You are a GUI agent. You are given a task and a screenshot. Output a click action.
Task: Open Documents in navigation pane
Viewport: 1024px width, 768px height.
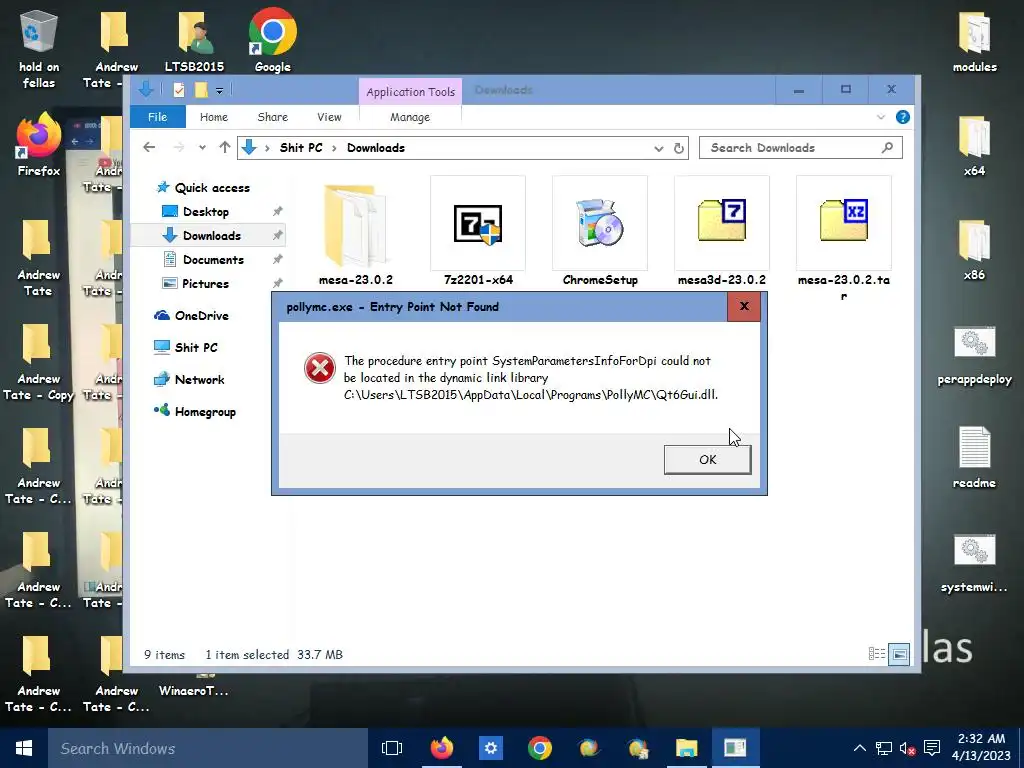[x=213, y=260]
